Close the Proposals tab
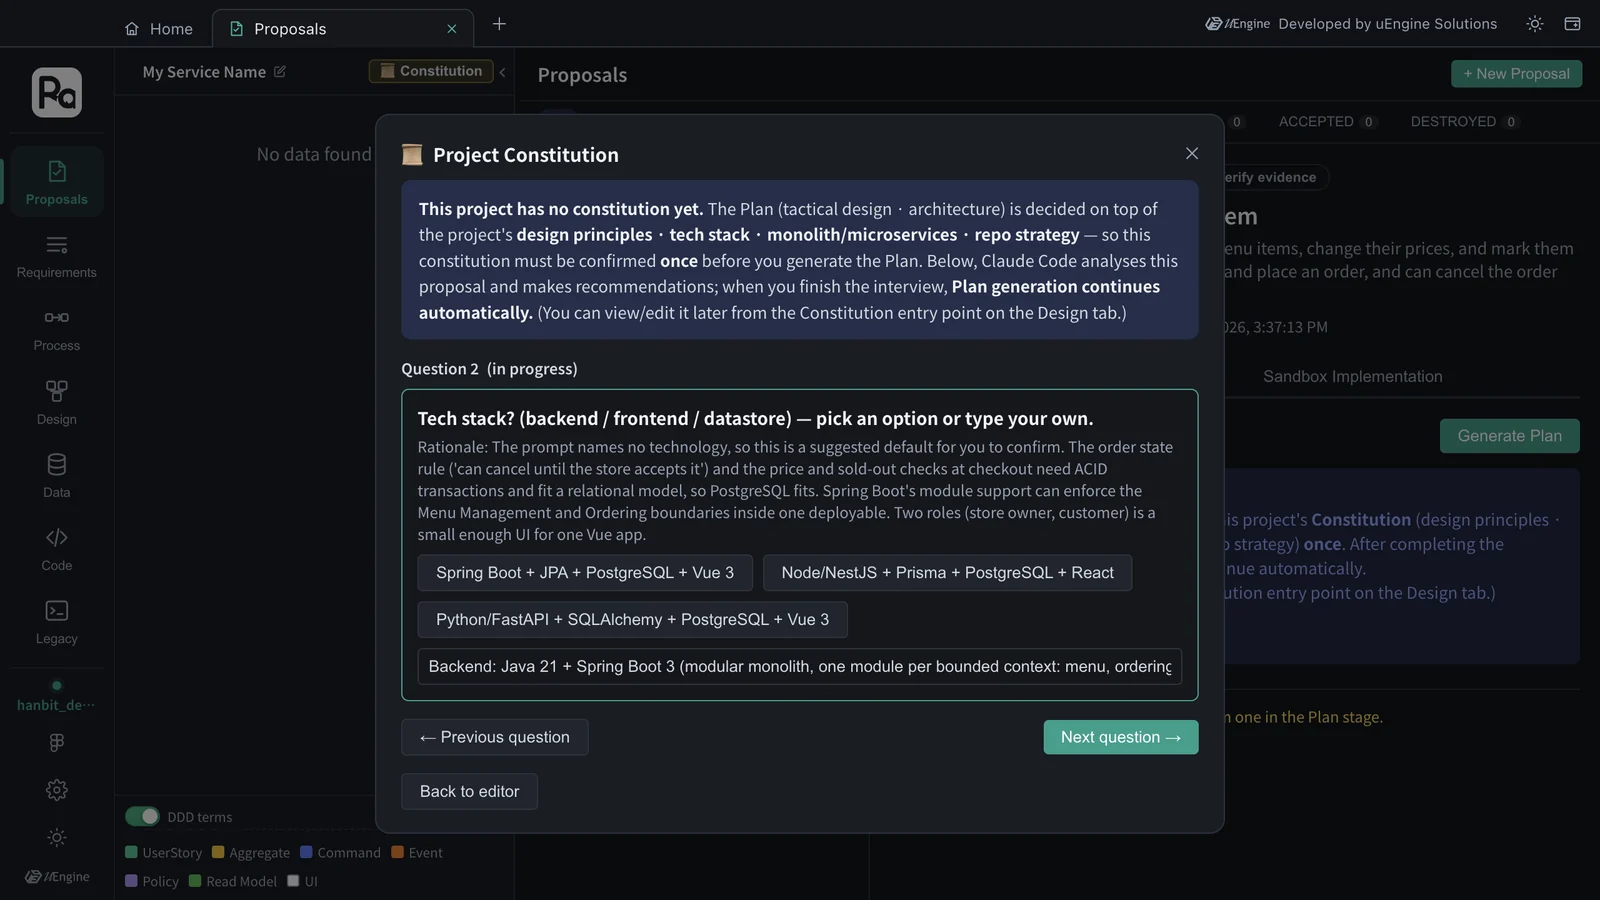Image resolution: width=1600 pixels, height=900 pixels. (x=452, y=29)
